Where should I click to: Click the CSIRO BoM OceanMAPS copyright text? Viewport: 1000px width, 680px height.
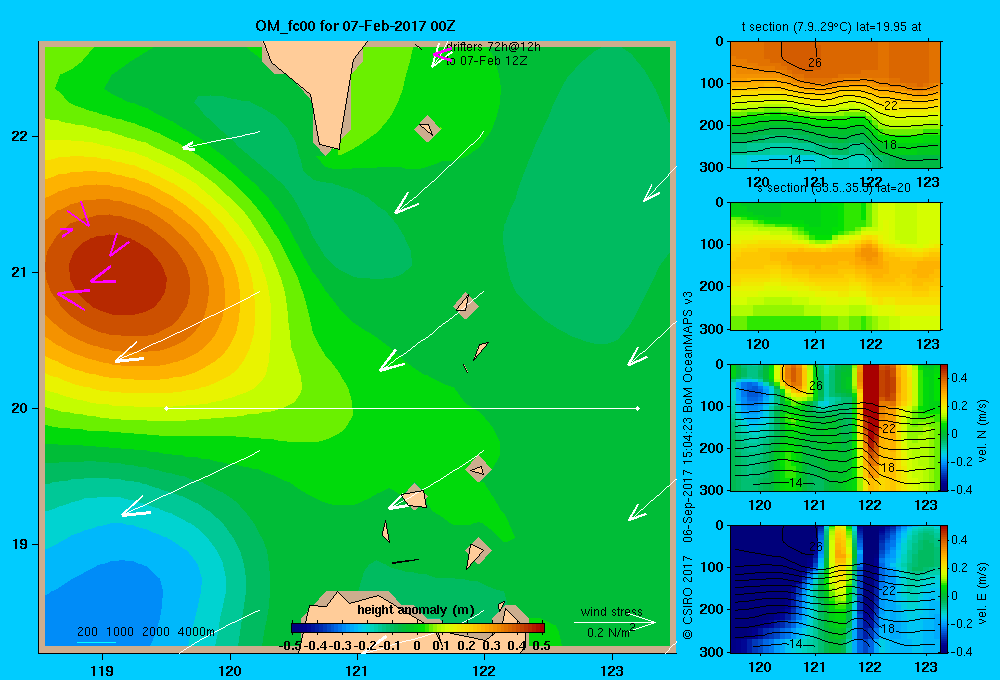pyautogui.click(x=688, y=466)
